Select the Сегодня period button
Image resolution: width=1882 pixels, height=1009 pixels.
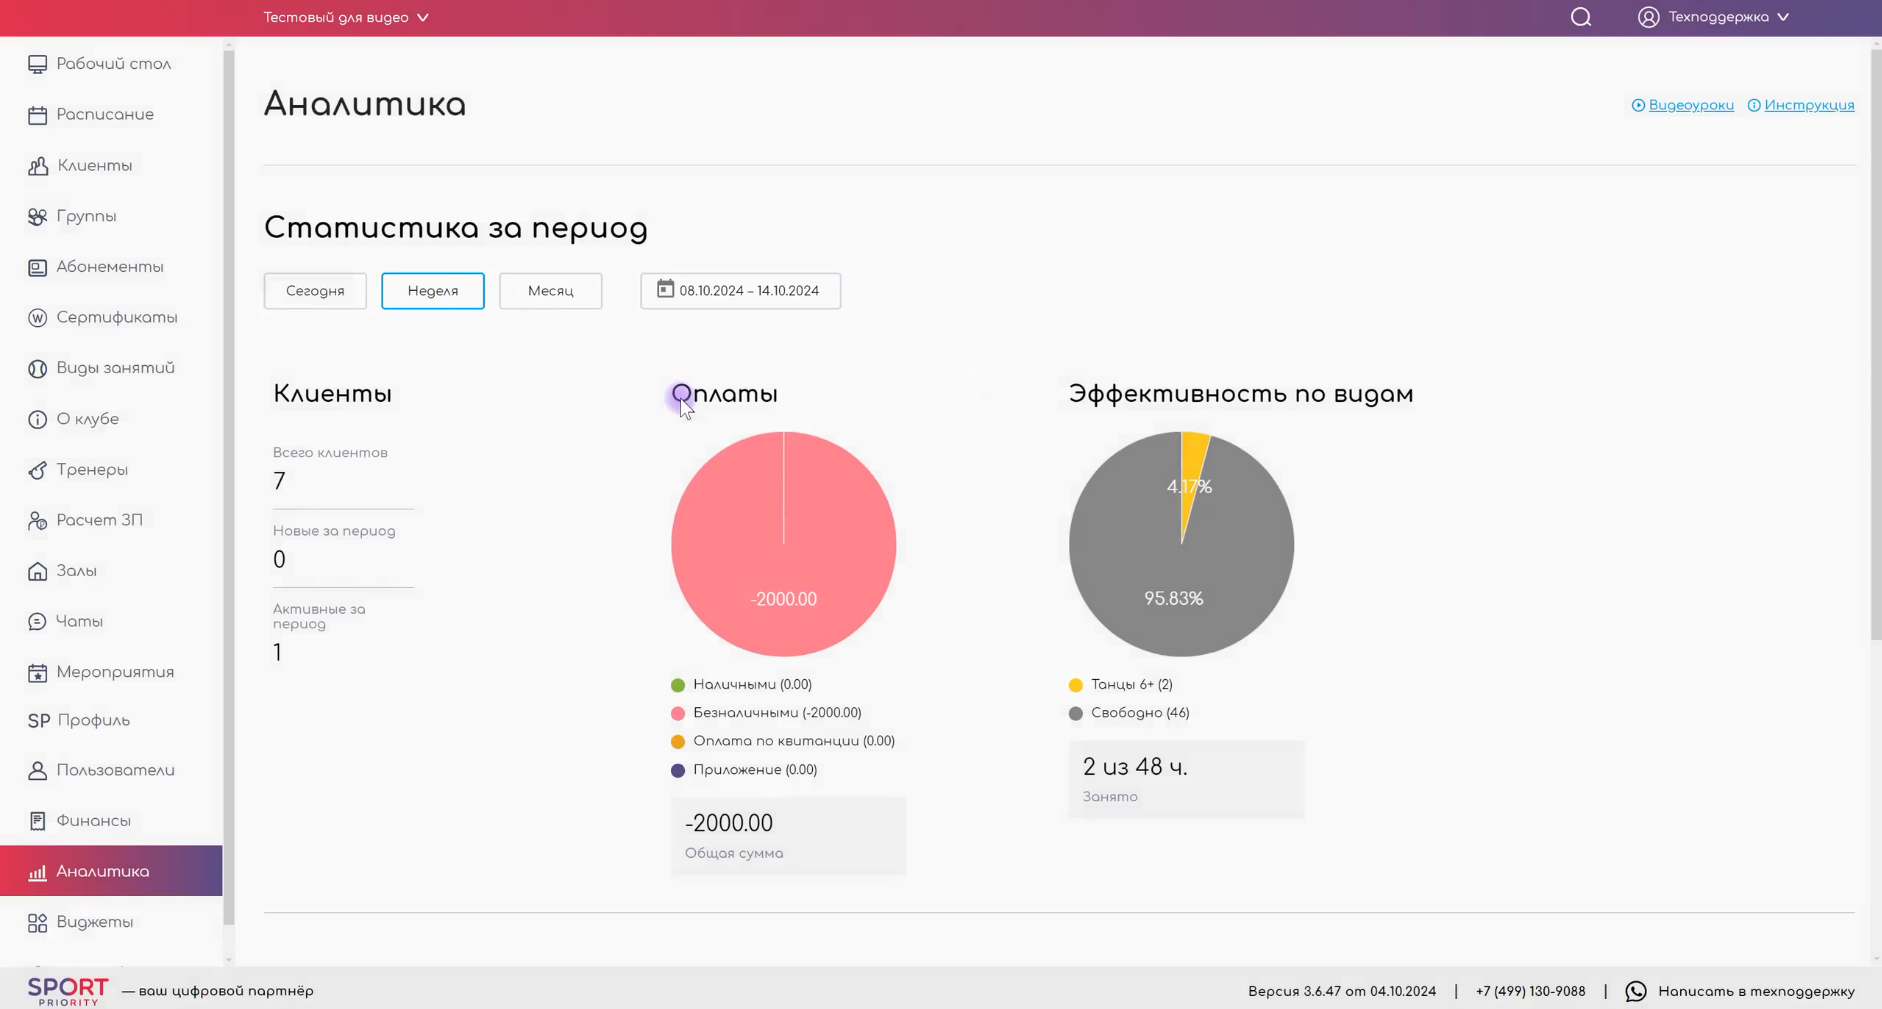[315, 291]
